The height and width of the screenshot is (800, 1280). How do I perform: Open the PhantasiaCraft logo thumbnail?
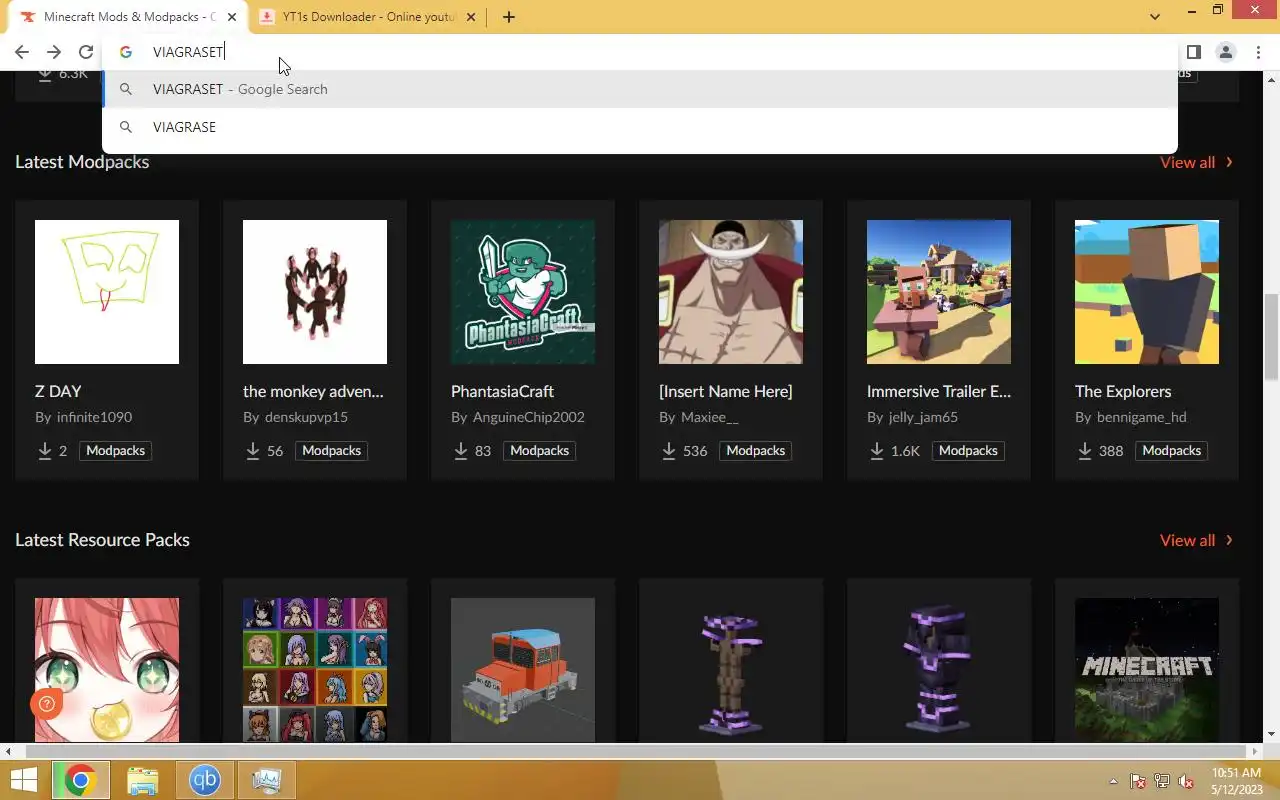[x=523, y=292]
